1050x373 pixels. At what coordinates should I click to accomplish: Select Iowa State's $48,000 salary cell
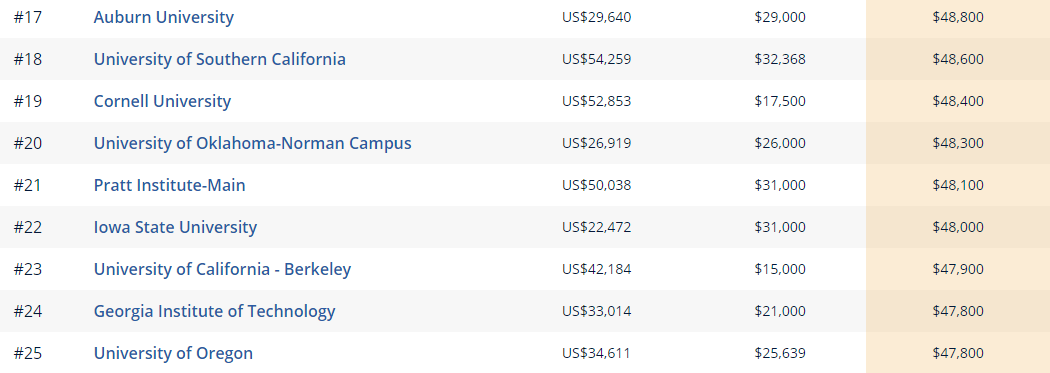(958, 228)
